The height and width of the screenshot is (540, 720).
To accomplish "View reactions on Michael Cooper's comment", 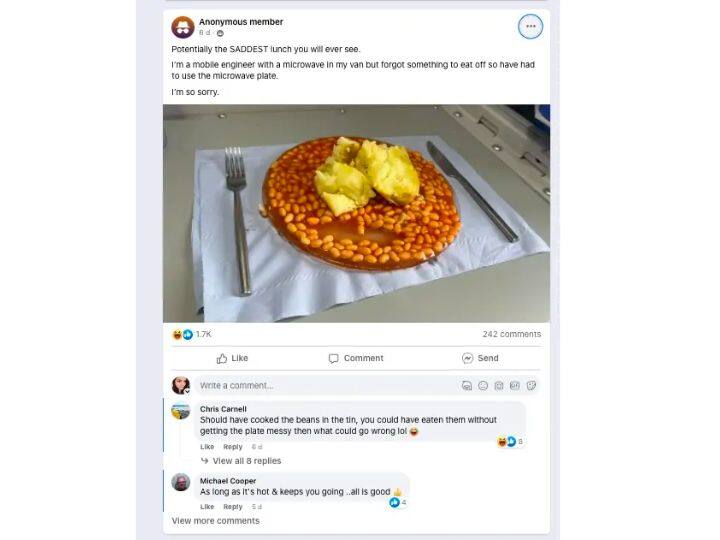I will click(397, 502).
